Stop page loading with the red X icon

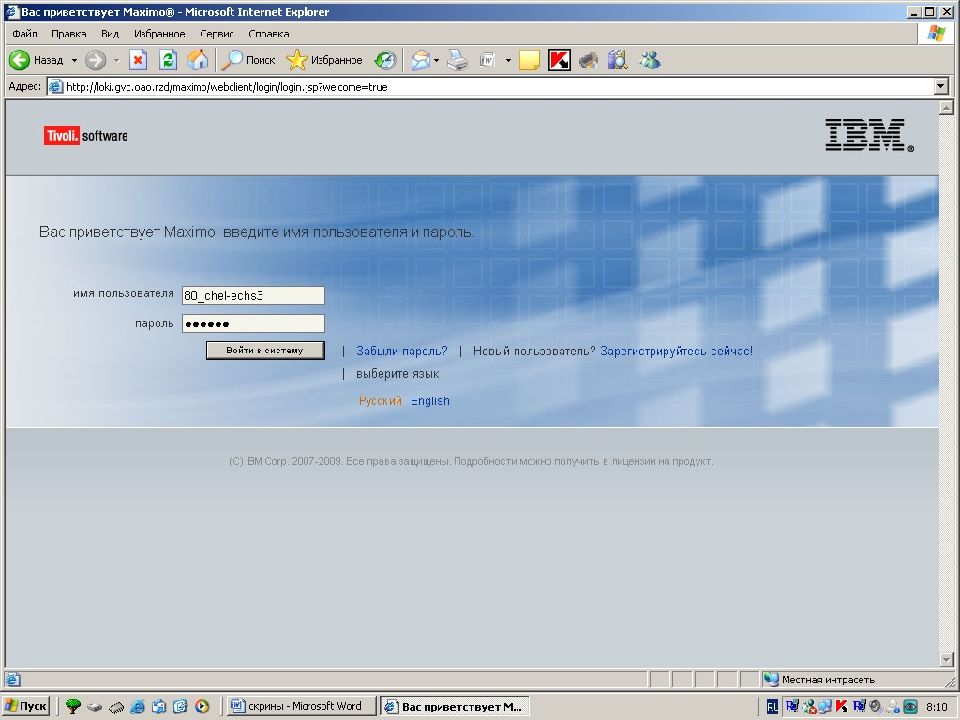pos(138,60)
